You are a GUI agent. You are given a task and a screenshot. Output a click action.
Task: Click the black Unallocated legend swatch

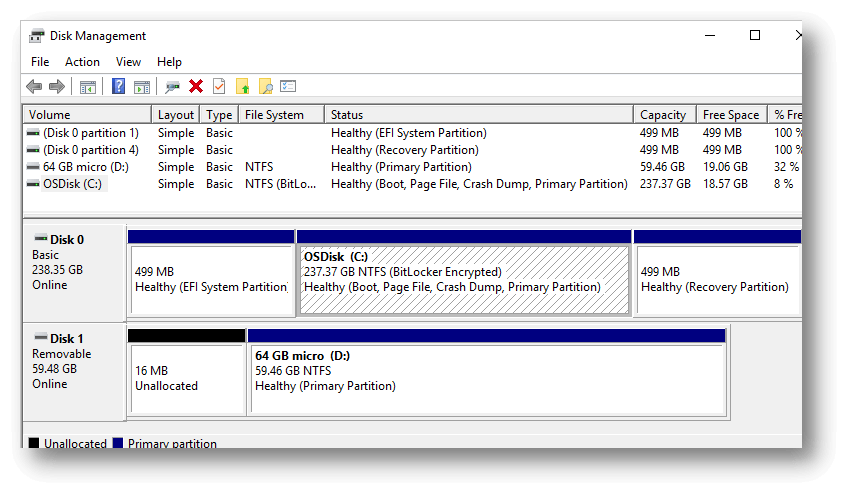[x=34, y=443]
